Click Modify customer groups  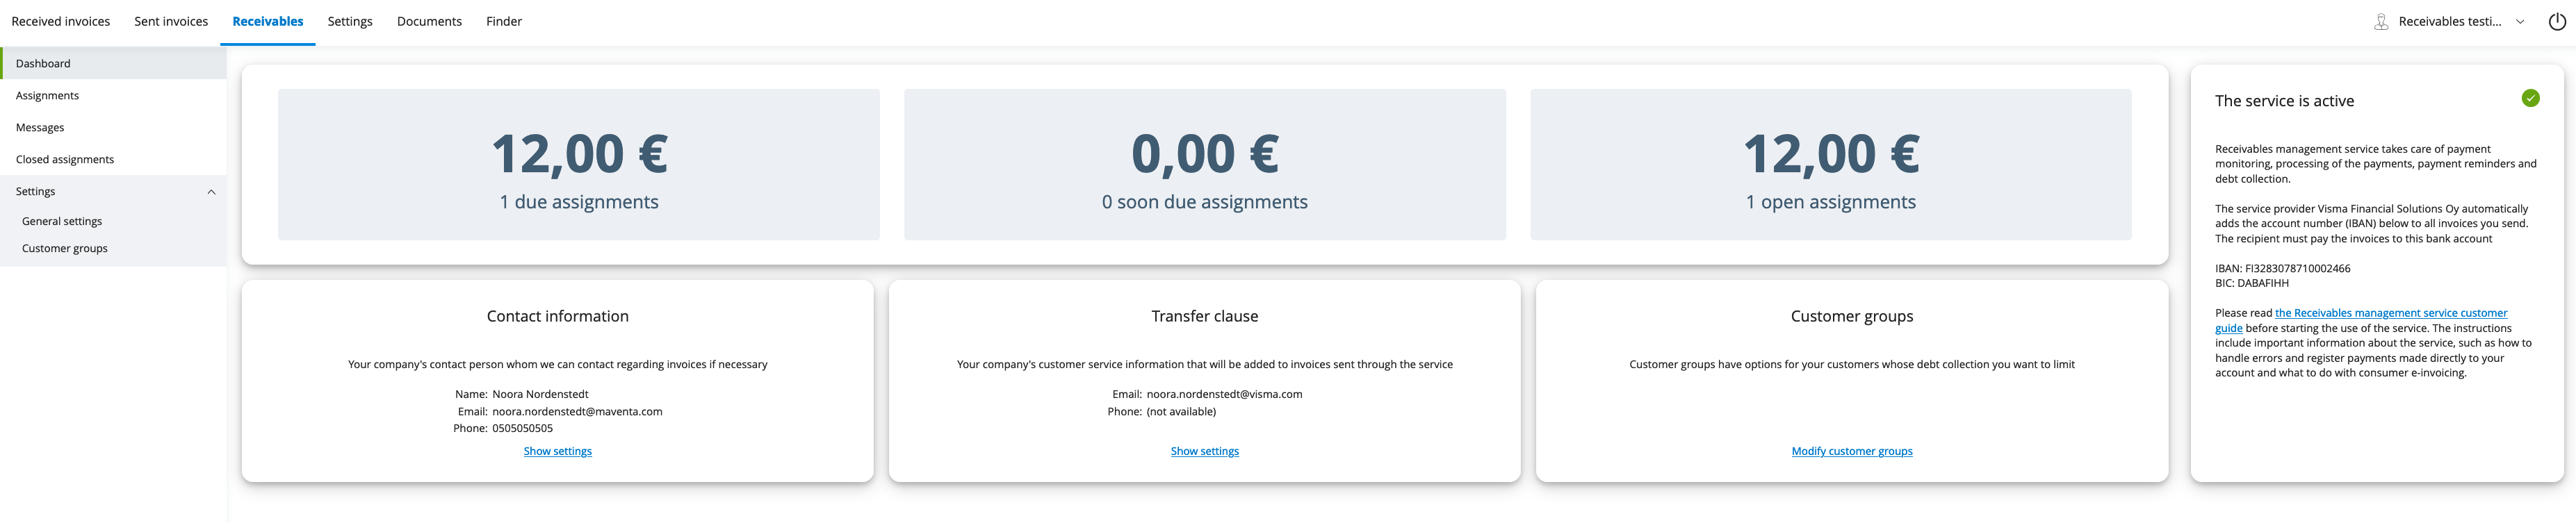(x=1852, y=451)
